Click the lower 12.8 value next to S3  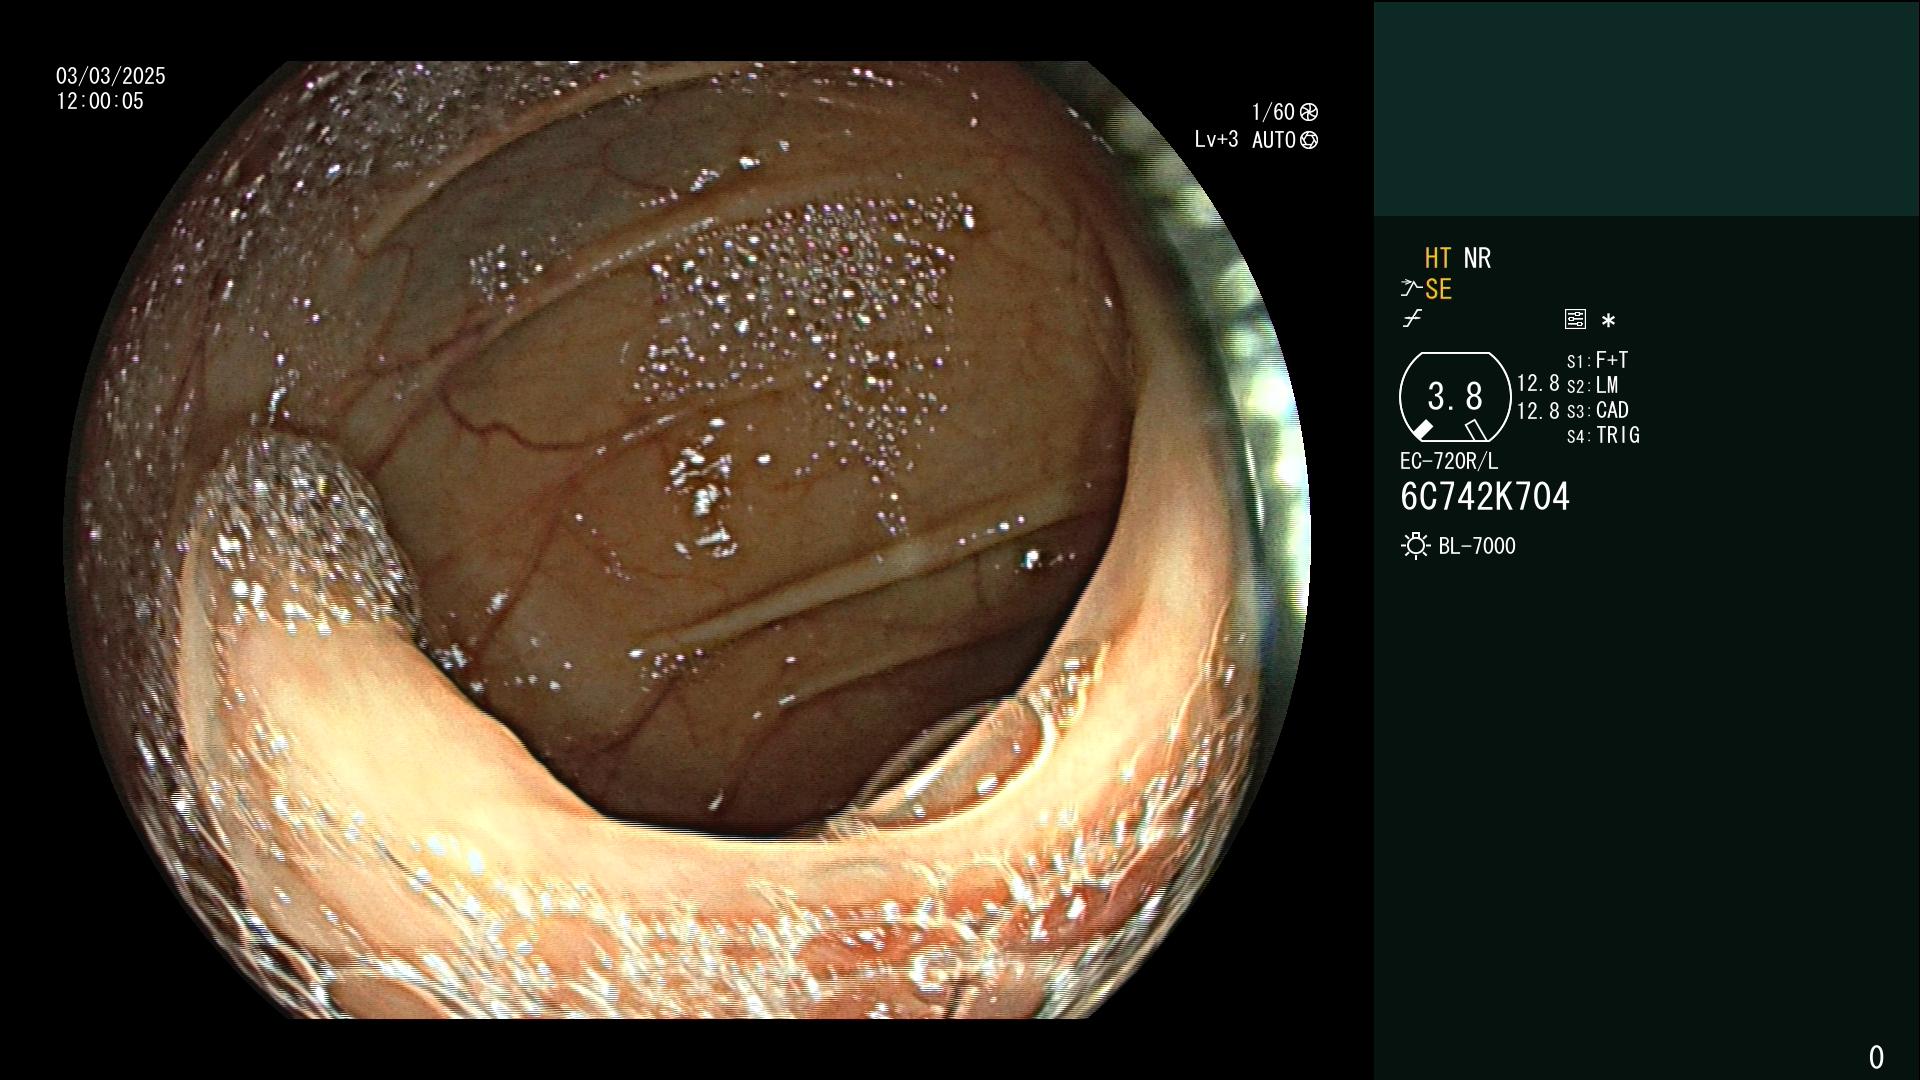(1538, 411)
